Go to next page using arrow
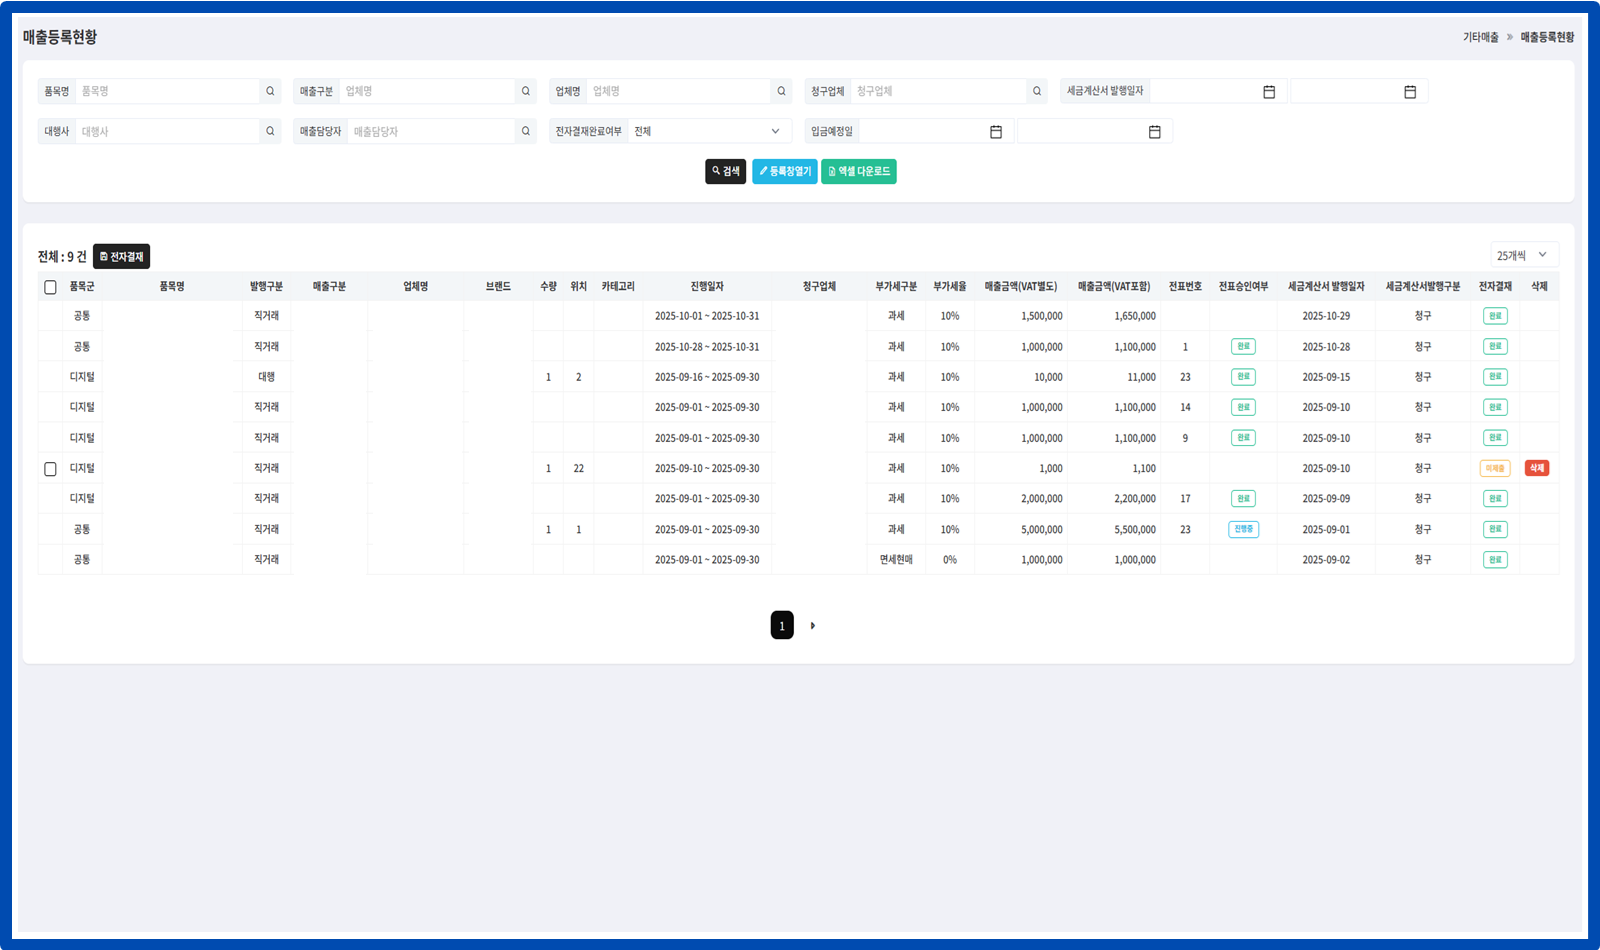 coord(813,626)
